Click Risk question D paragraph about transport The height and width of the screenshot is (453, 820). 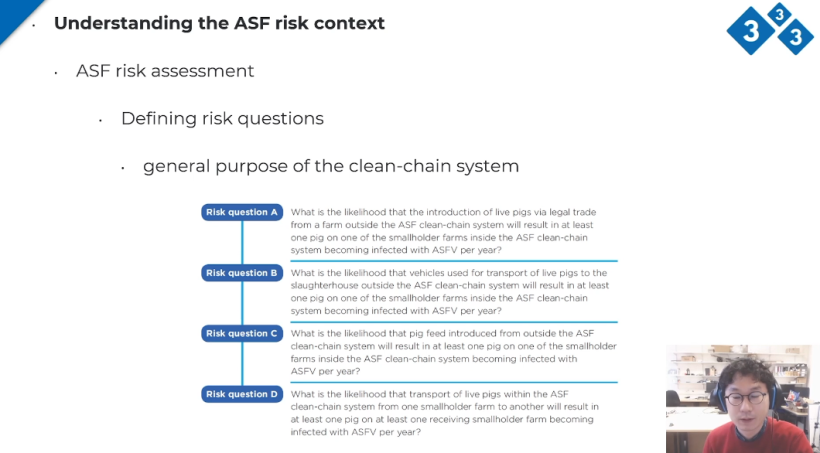tap(445, 413)
